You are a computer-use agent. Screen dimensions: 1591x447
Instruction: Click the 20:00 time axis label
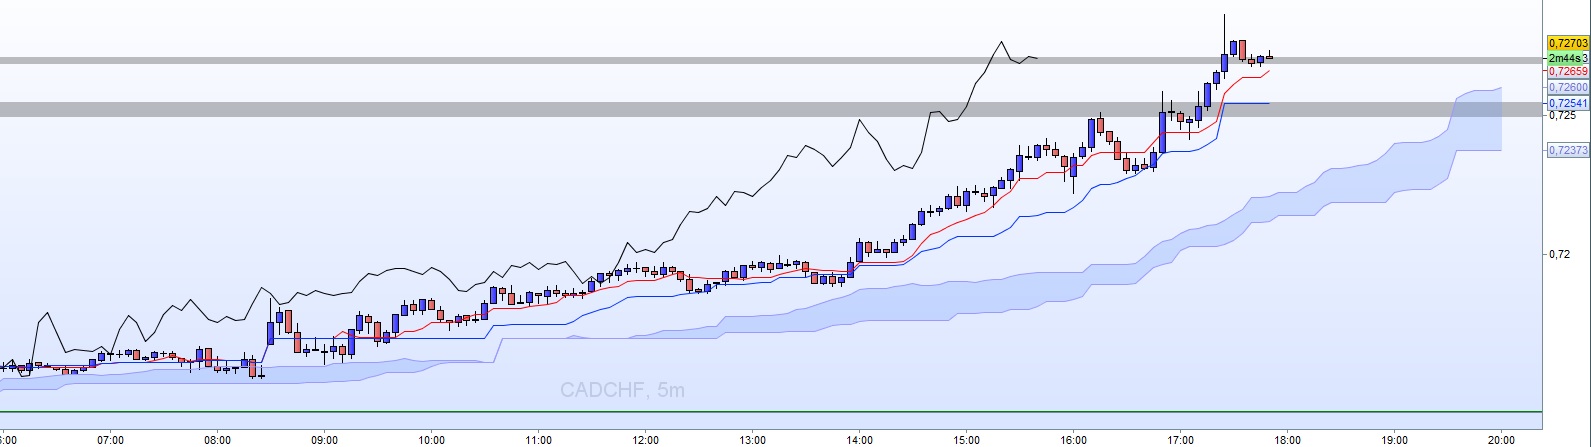click(1501, 439)
